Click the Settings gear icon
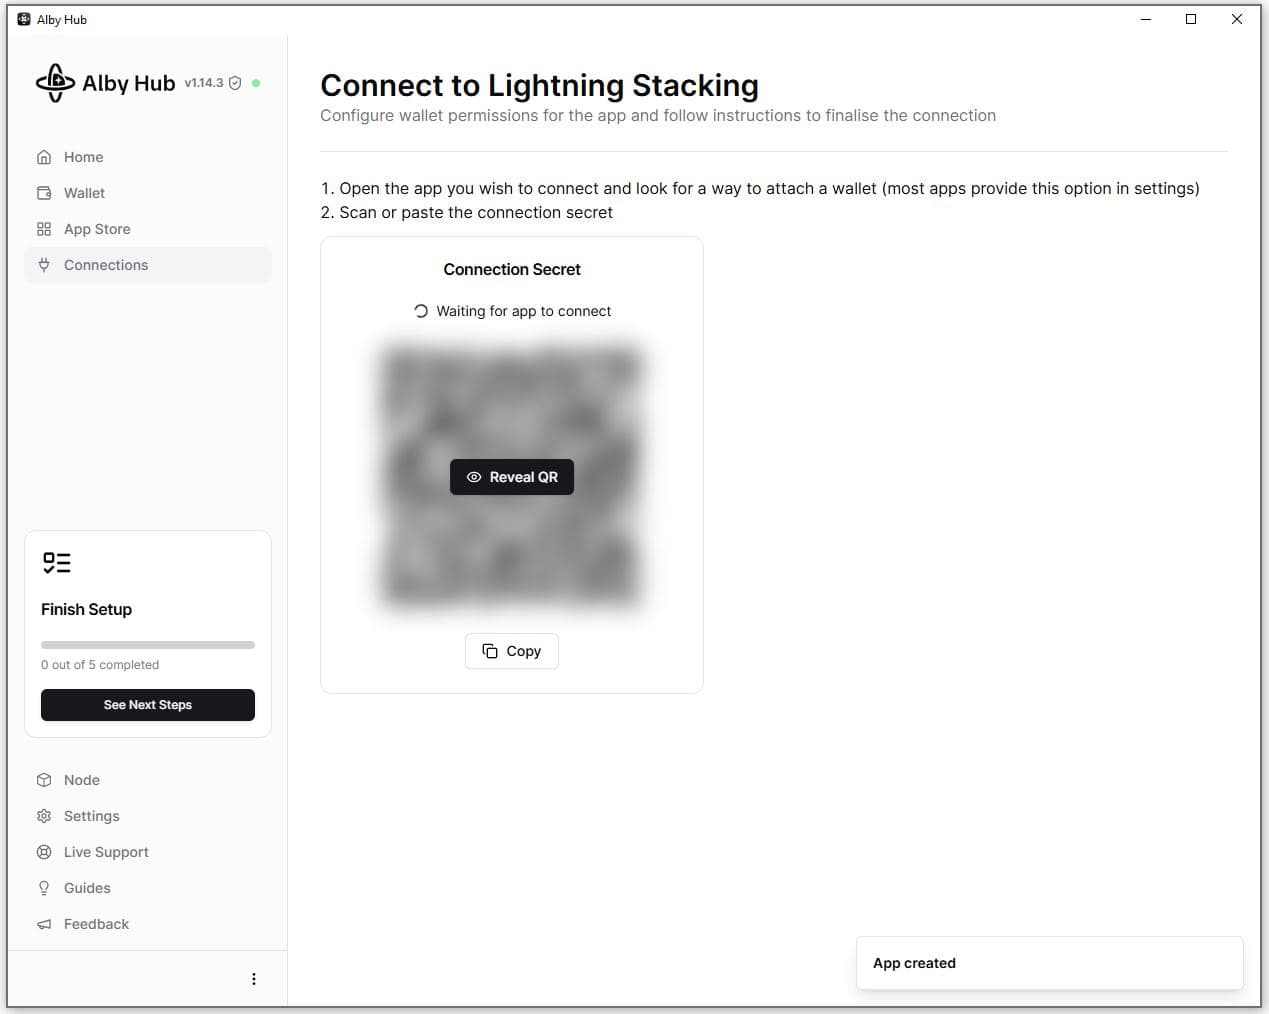This screenshot has width=1269, height=1014. coord(44,816)
